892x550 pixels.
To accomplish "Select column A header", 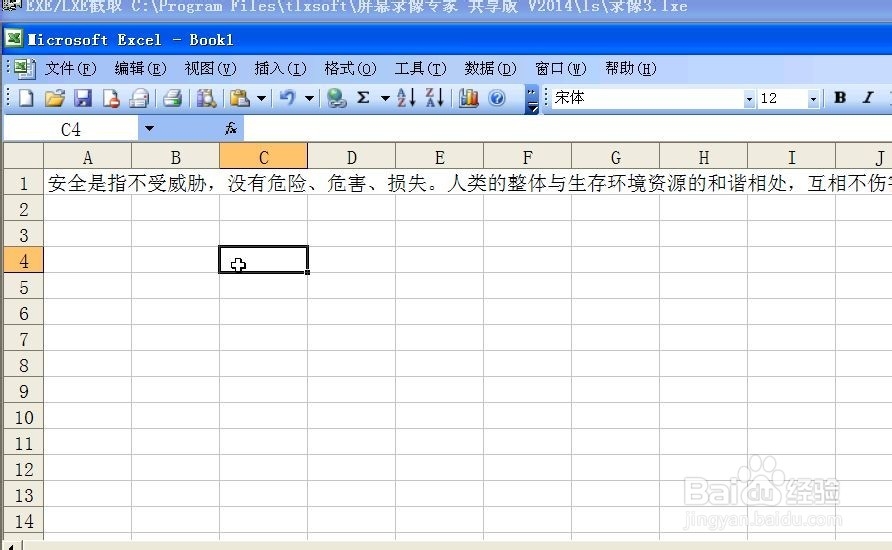I will 88,156.
